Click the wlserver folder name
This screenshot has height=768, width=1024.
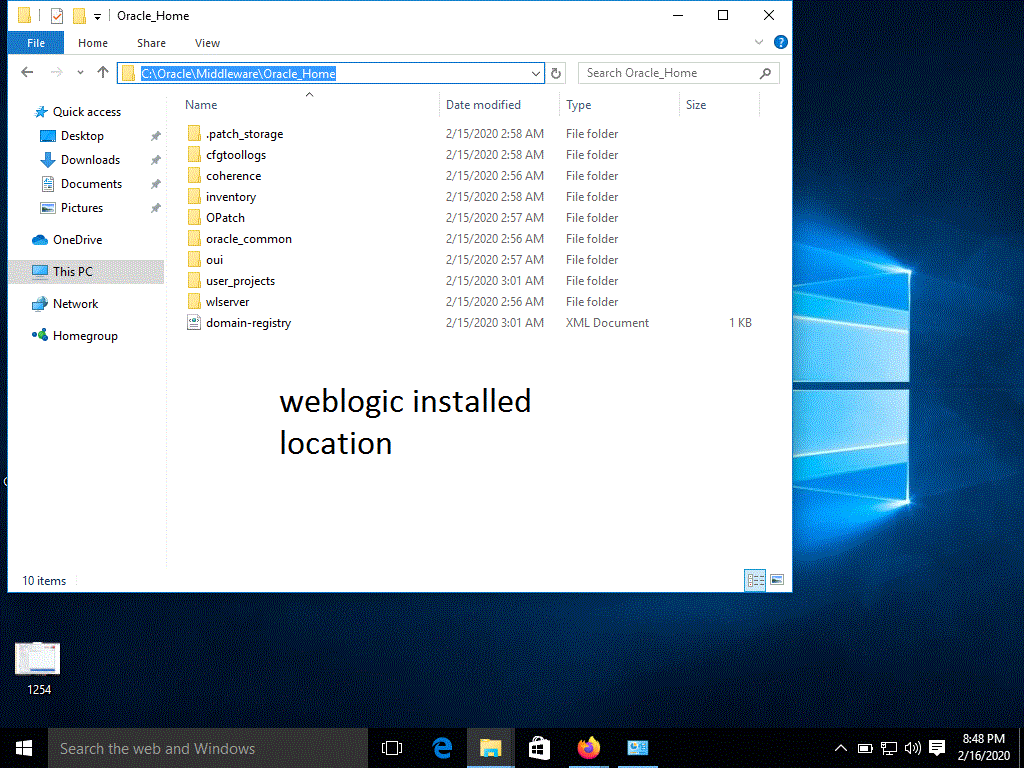227,302
